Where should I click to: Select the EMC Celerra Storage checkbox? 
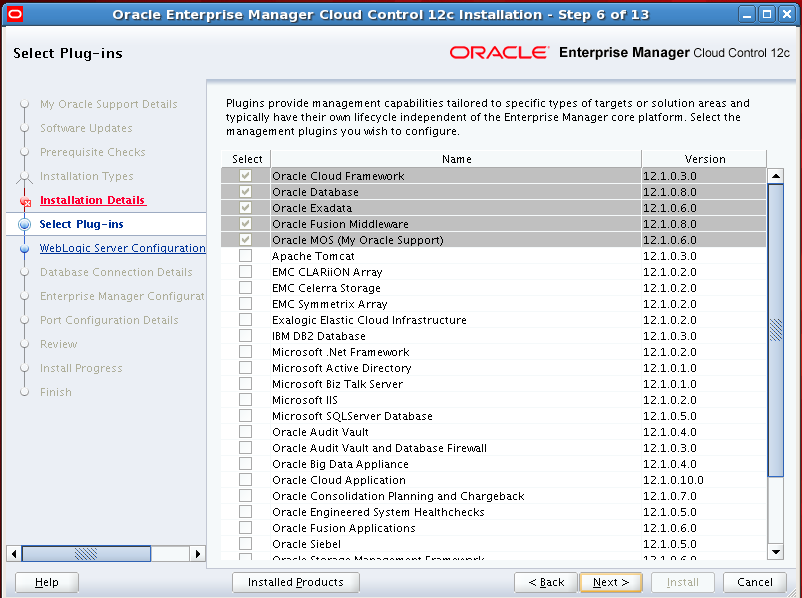(246, 287)
